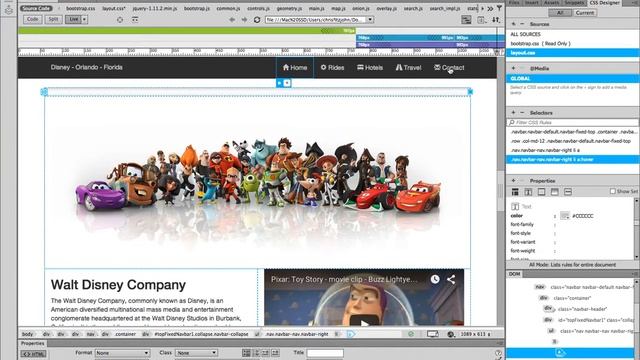Image resolution: width=640 pixels, height=360 pixels.
Task: Open the Hotels nav link
Action: pyautogui.click(x=370, y=67)
